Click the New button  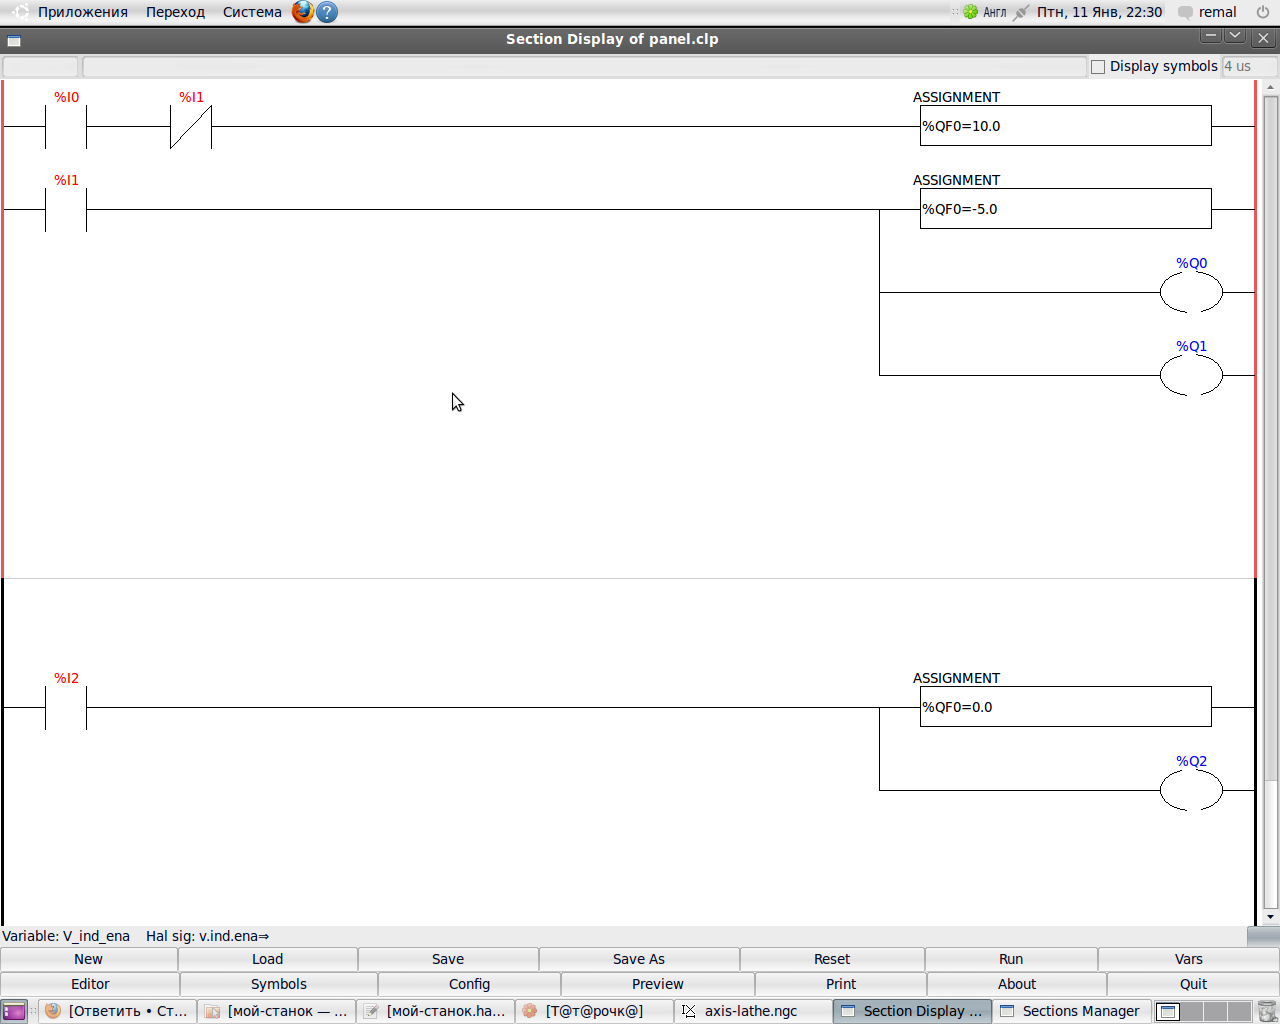(x=89, y=959)
